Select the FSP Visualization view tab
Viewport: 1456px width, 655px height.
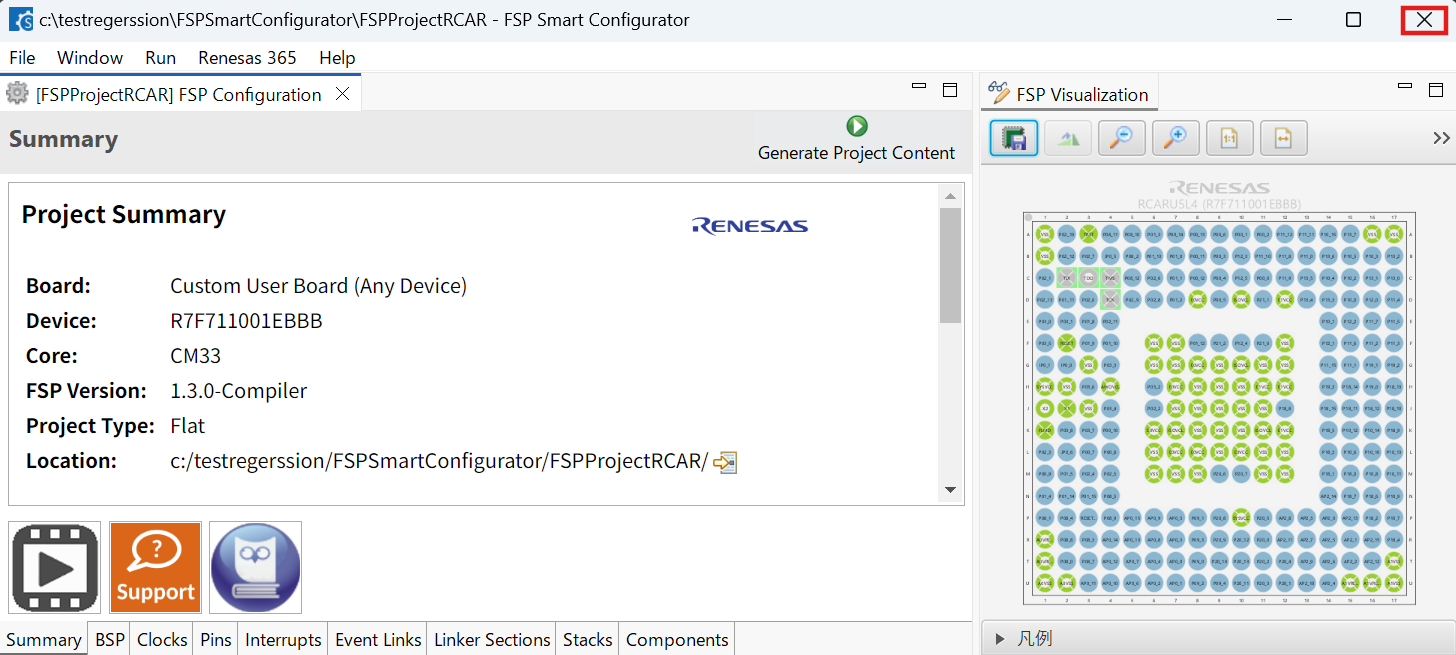coord(1070,94)
